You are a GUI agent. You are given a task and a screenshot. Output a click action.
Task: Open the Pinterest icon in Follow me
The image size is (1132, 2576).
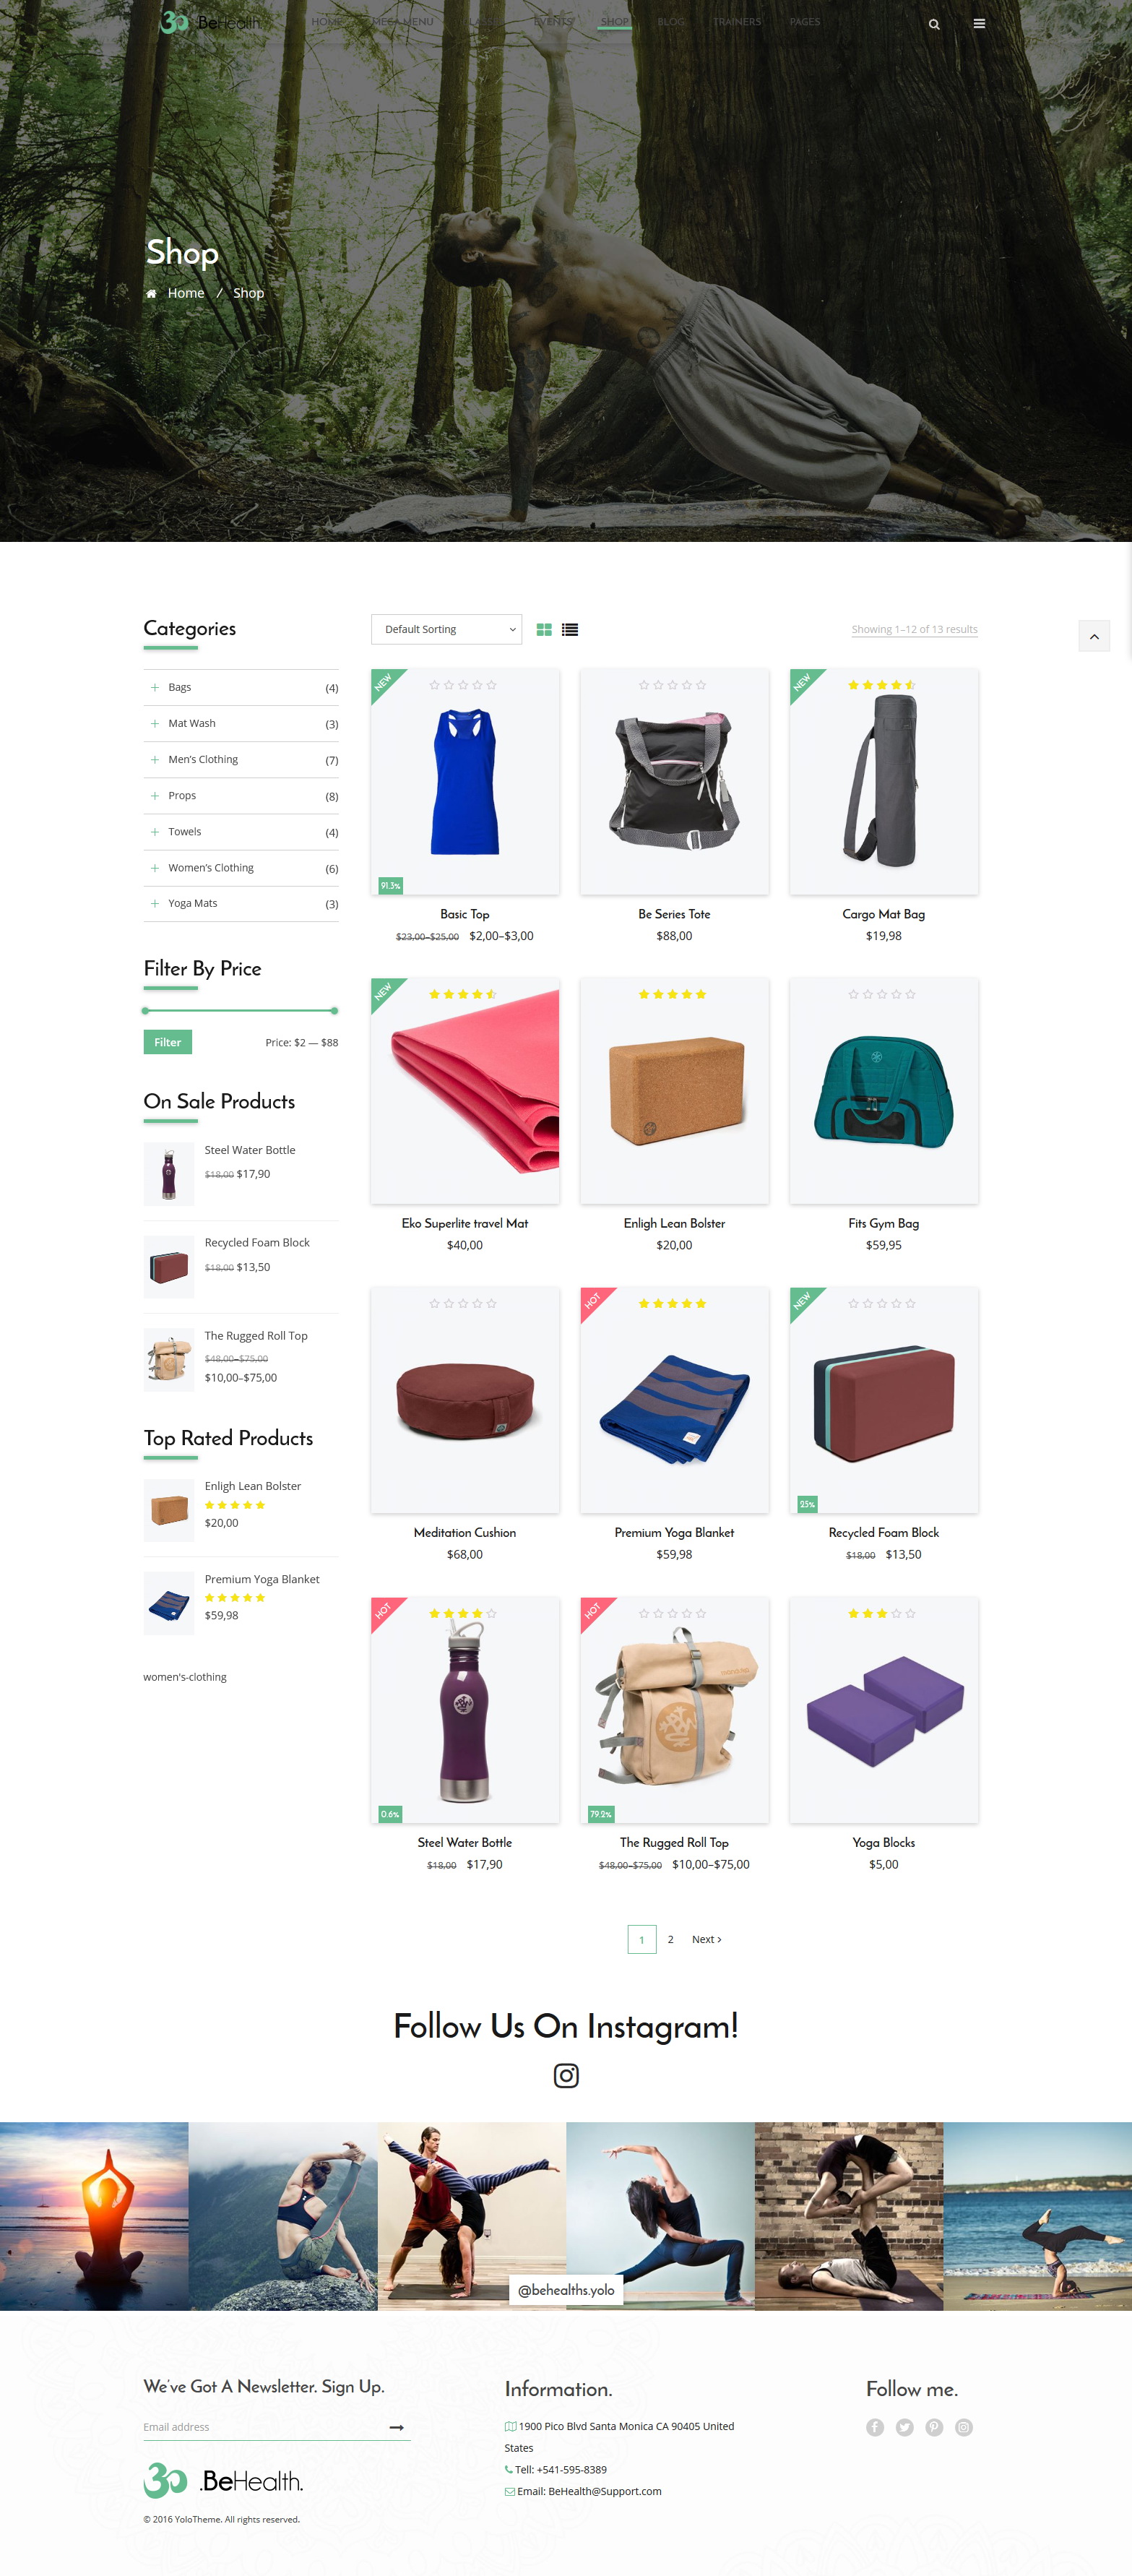click(934, 2427)
